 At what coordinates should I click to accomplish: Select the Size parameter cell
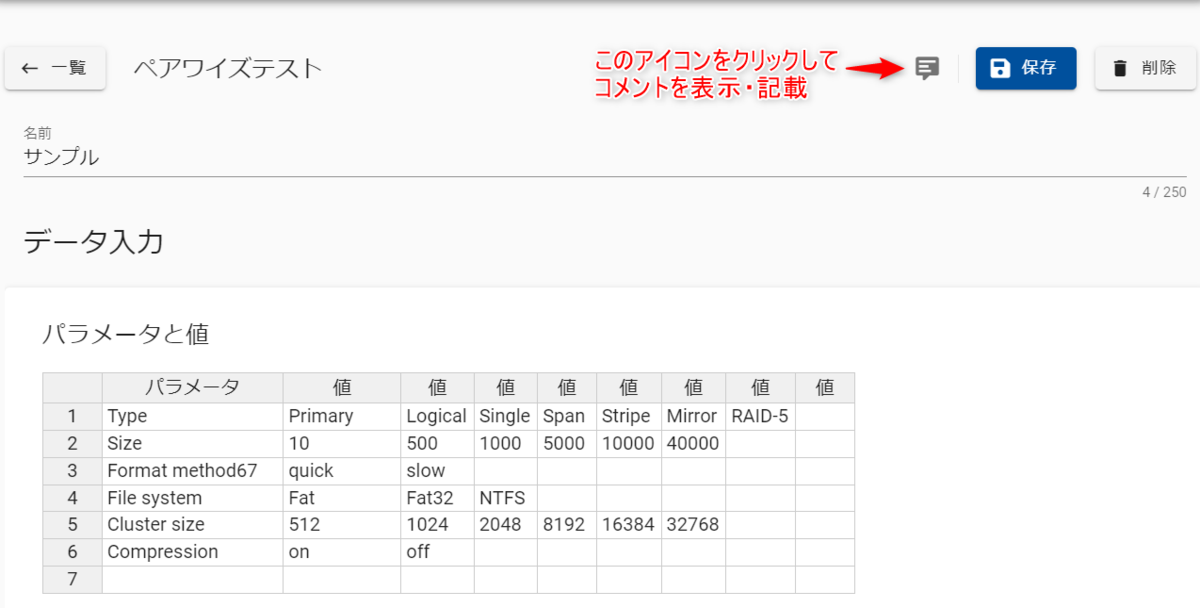192,444
